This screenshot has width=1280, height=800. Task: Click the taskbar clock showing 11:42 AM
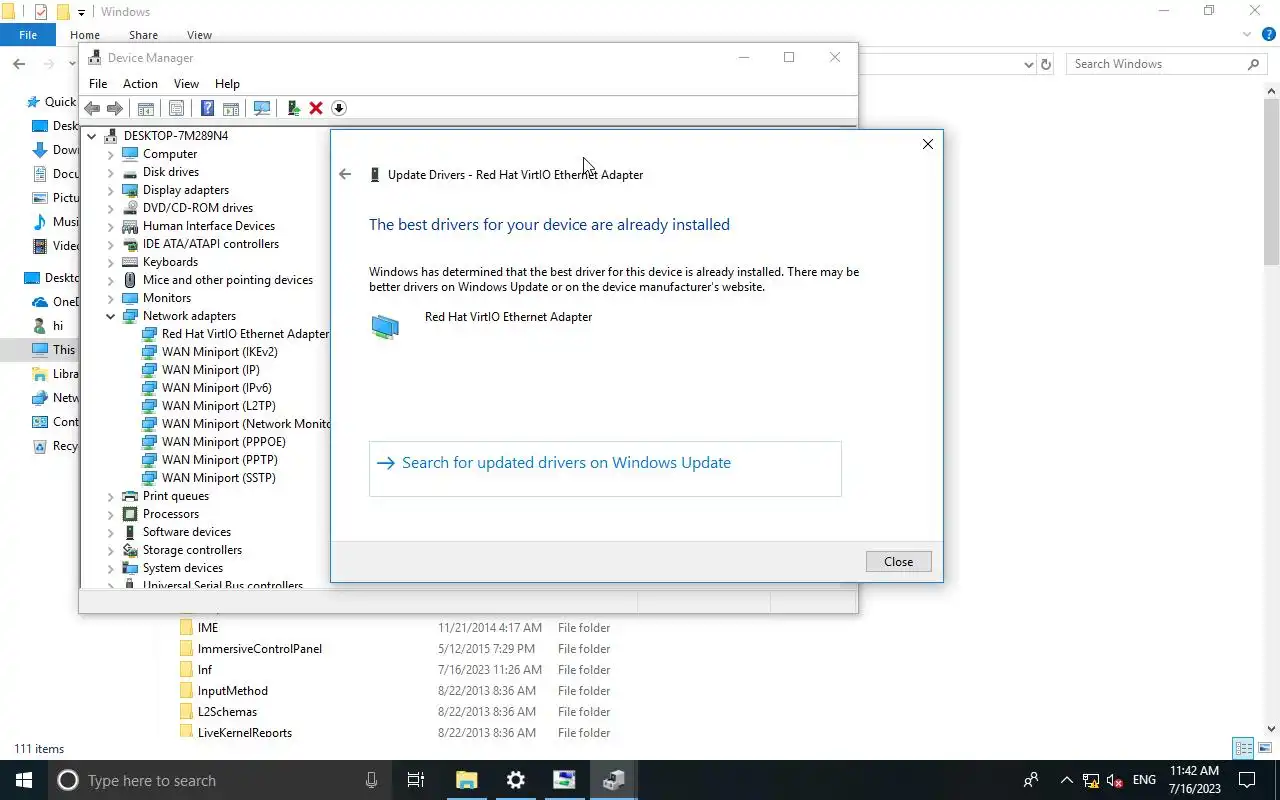[x=1194, y=780]
